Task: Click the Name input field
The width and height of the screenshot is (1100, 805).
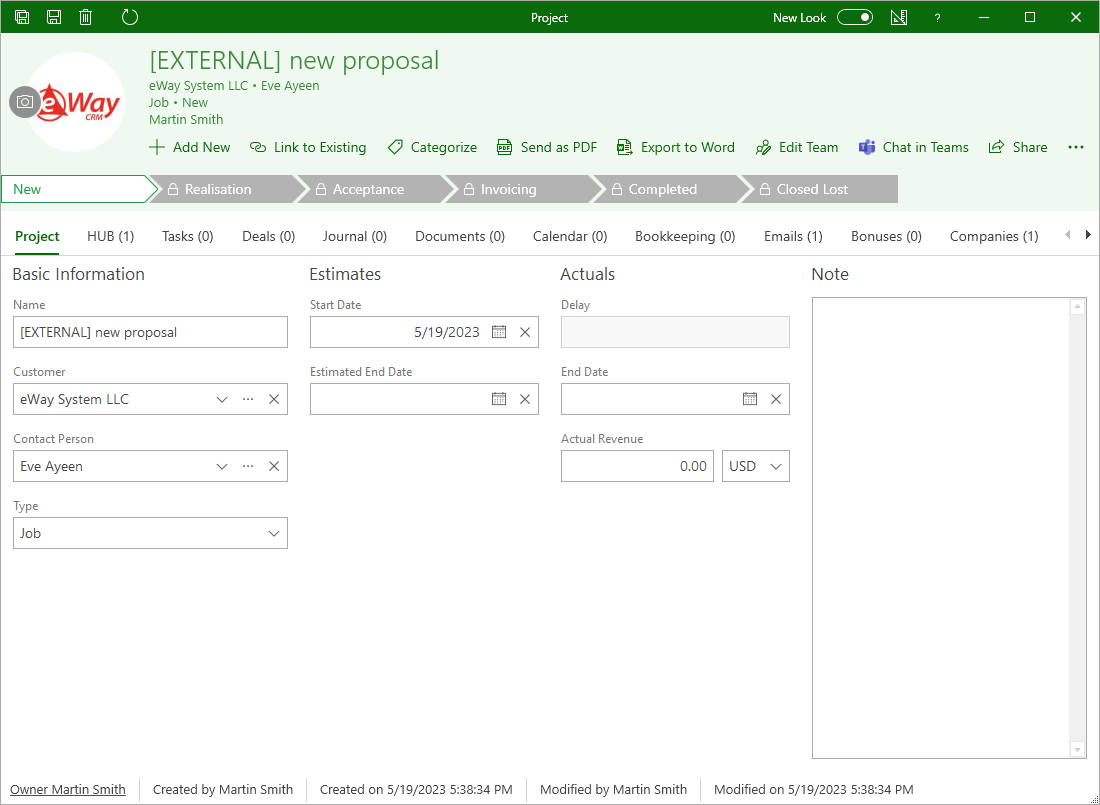Action: [150, 332]
